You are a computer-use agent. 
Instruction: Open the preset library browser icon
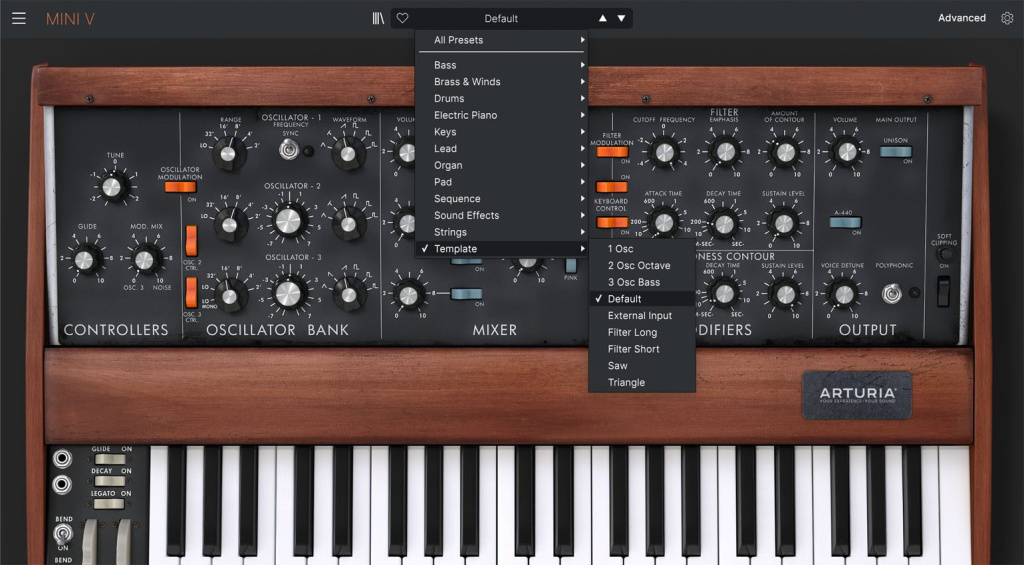coord(378,18)
